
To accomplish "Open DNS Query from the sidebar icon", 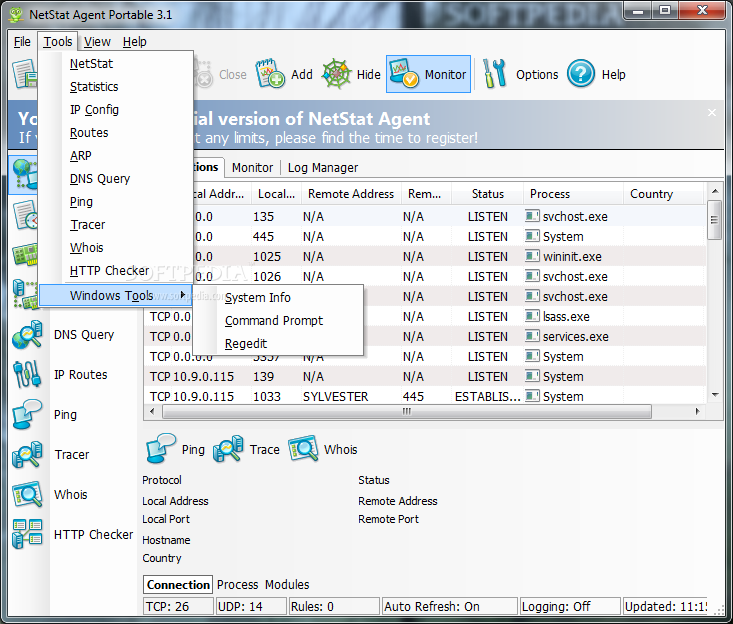I will (x=27, y=335).
